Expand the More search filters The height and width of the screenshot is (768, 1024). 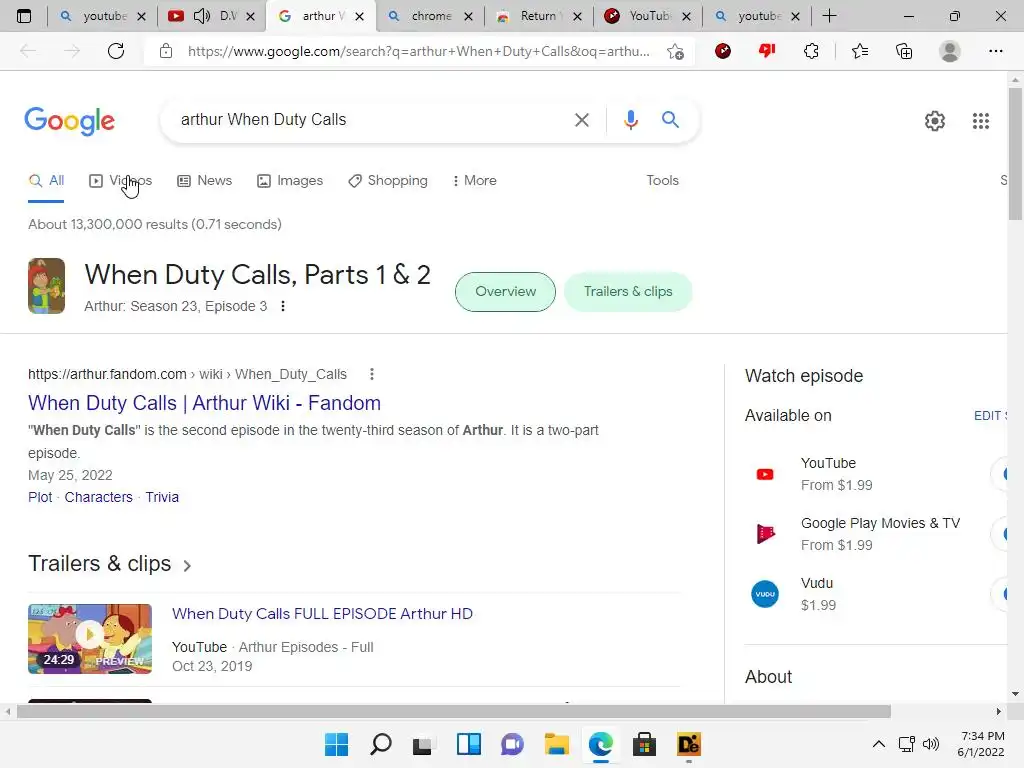click(475, 181)
